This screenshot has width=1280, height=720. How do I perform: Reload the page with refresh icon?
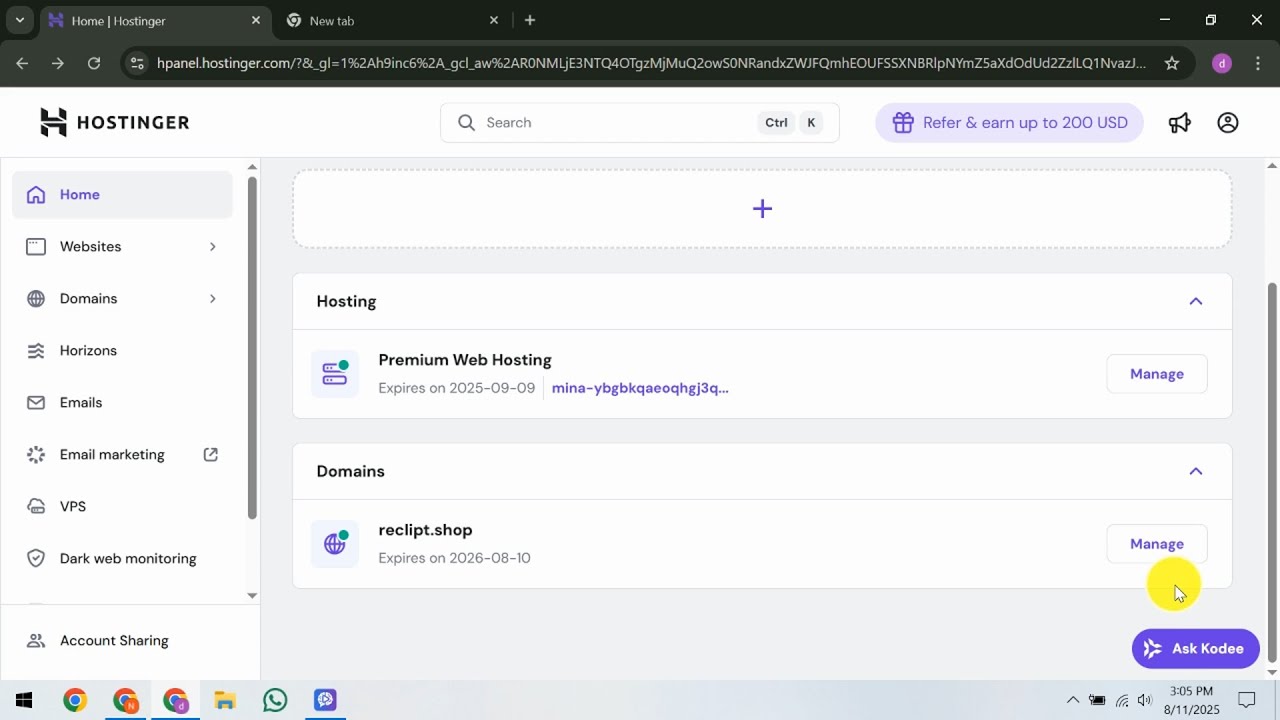(x=94, y=63)
